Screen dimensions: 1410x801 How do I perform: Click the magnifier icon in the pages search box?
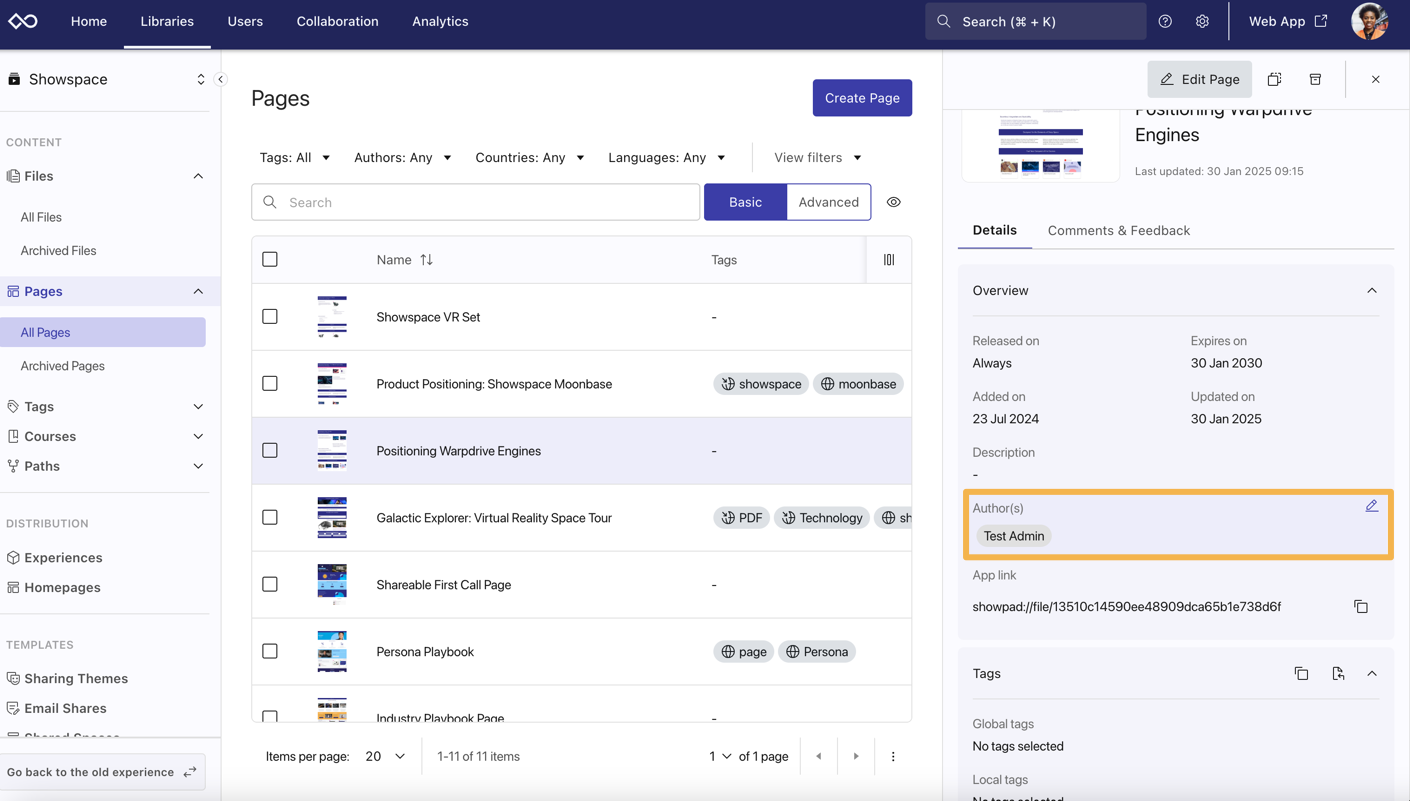pos(270,202)
